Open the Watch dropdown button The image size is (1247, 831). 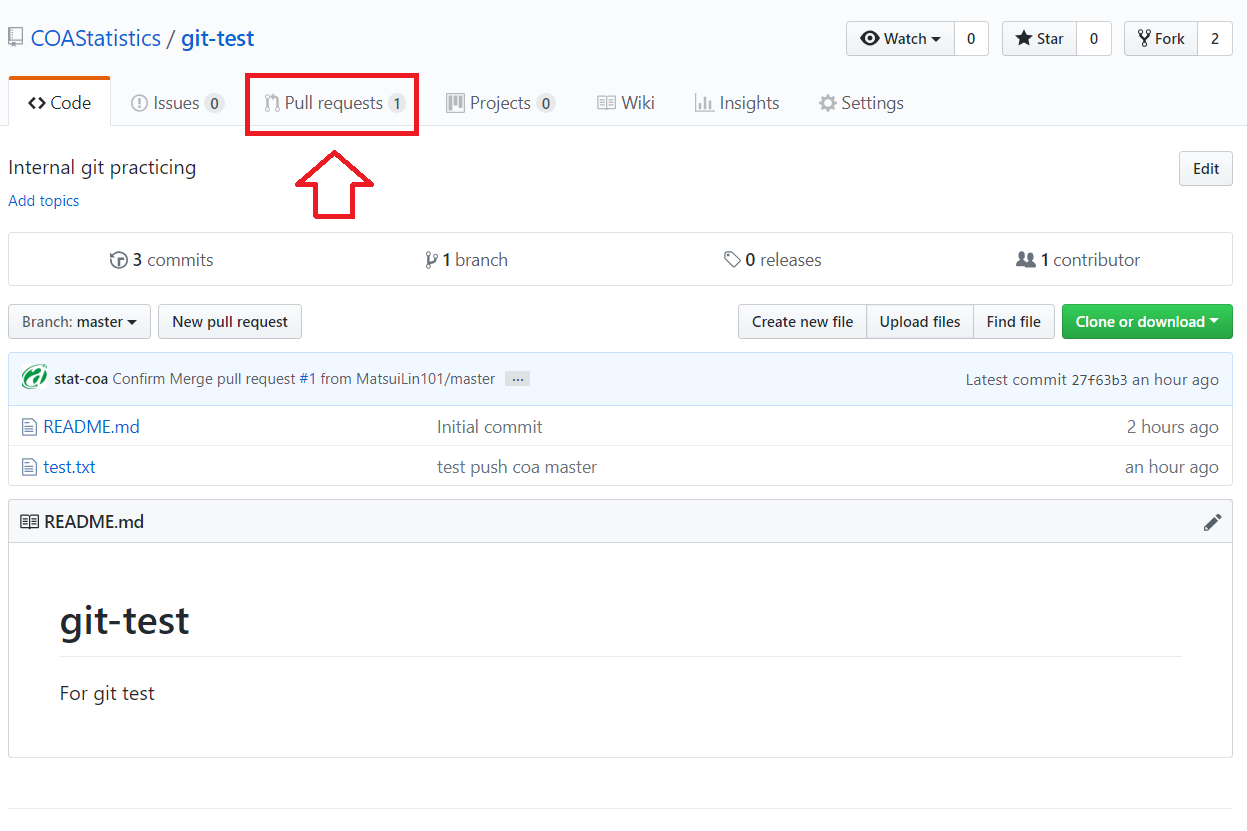pyautogui.click(x=900, y=39)
